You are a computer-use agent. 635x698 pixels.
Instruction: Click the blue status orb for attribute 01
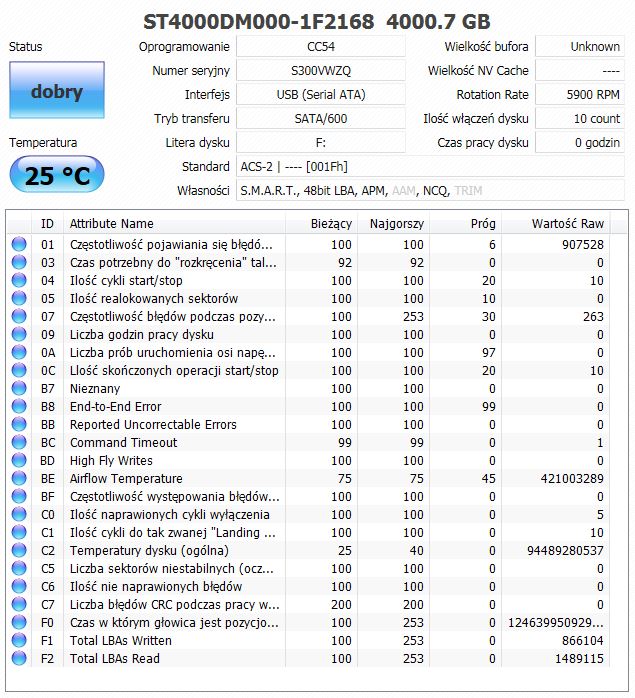pos(19,244)
